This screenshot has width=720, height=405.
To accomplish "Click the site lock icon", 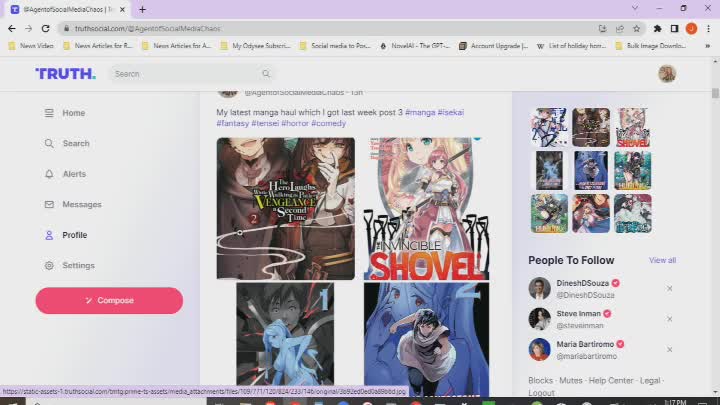I will (67, 28).
